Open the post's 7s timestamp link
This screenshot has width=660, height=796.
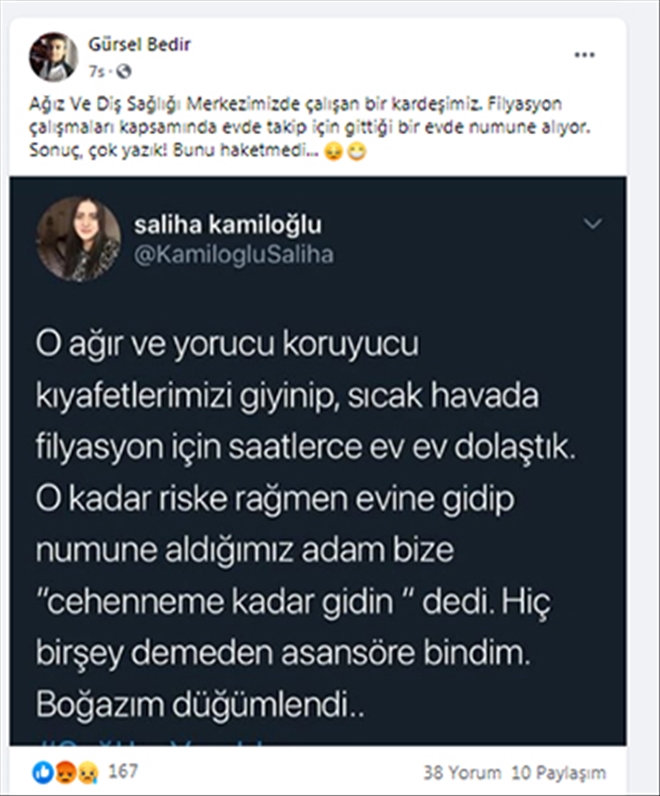pyautogui.click(x=94, y=71)
